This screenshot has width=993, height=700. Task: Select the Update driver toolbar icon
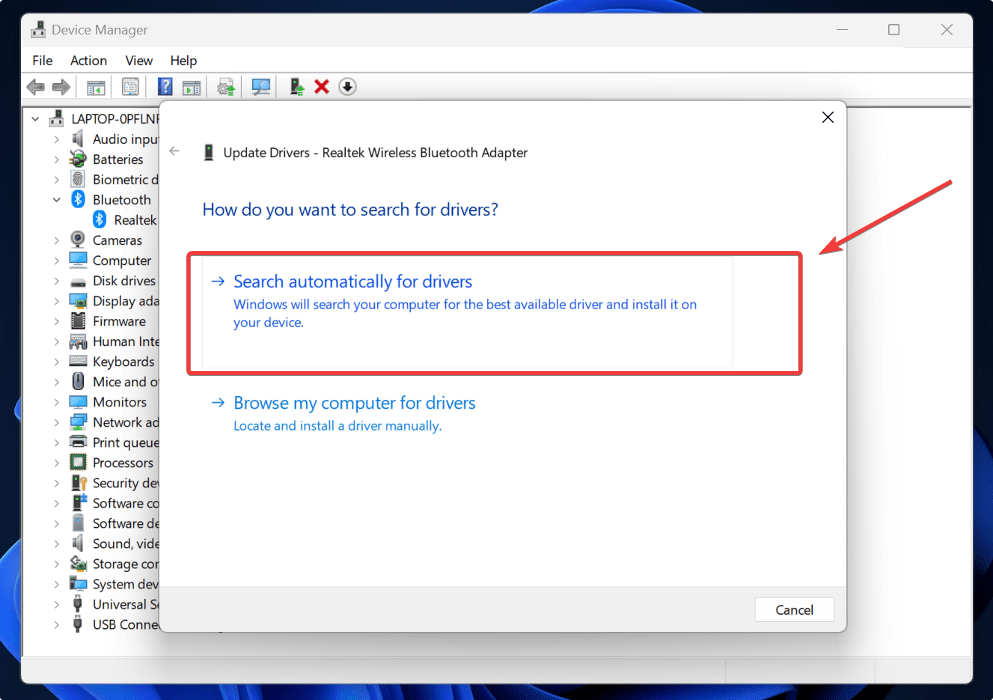click(225, 86)
